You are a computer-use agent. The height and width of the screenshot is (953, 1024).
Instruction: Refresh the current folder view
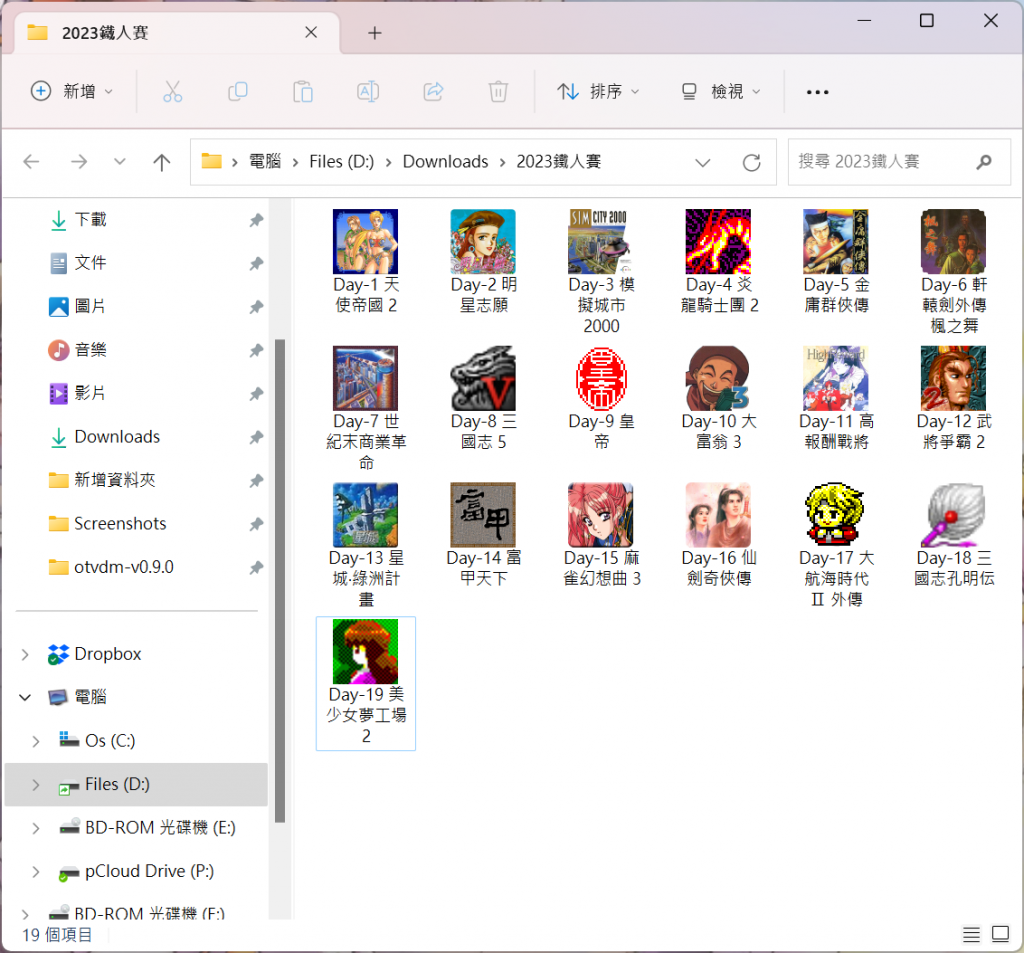click(752, 162)
